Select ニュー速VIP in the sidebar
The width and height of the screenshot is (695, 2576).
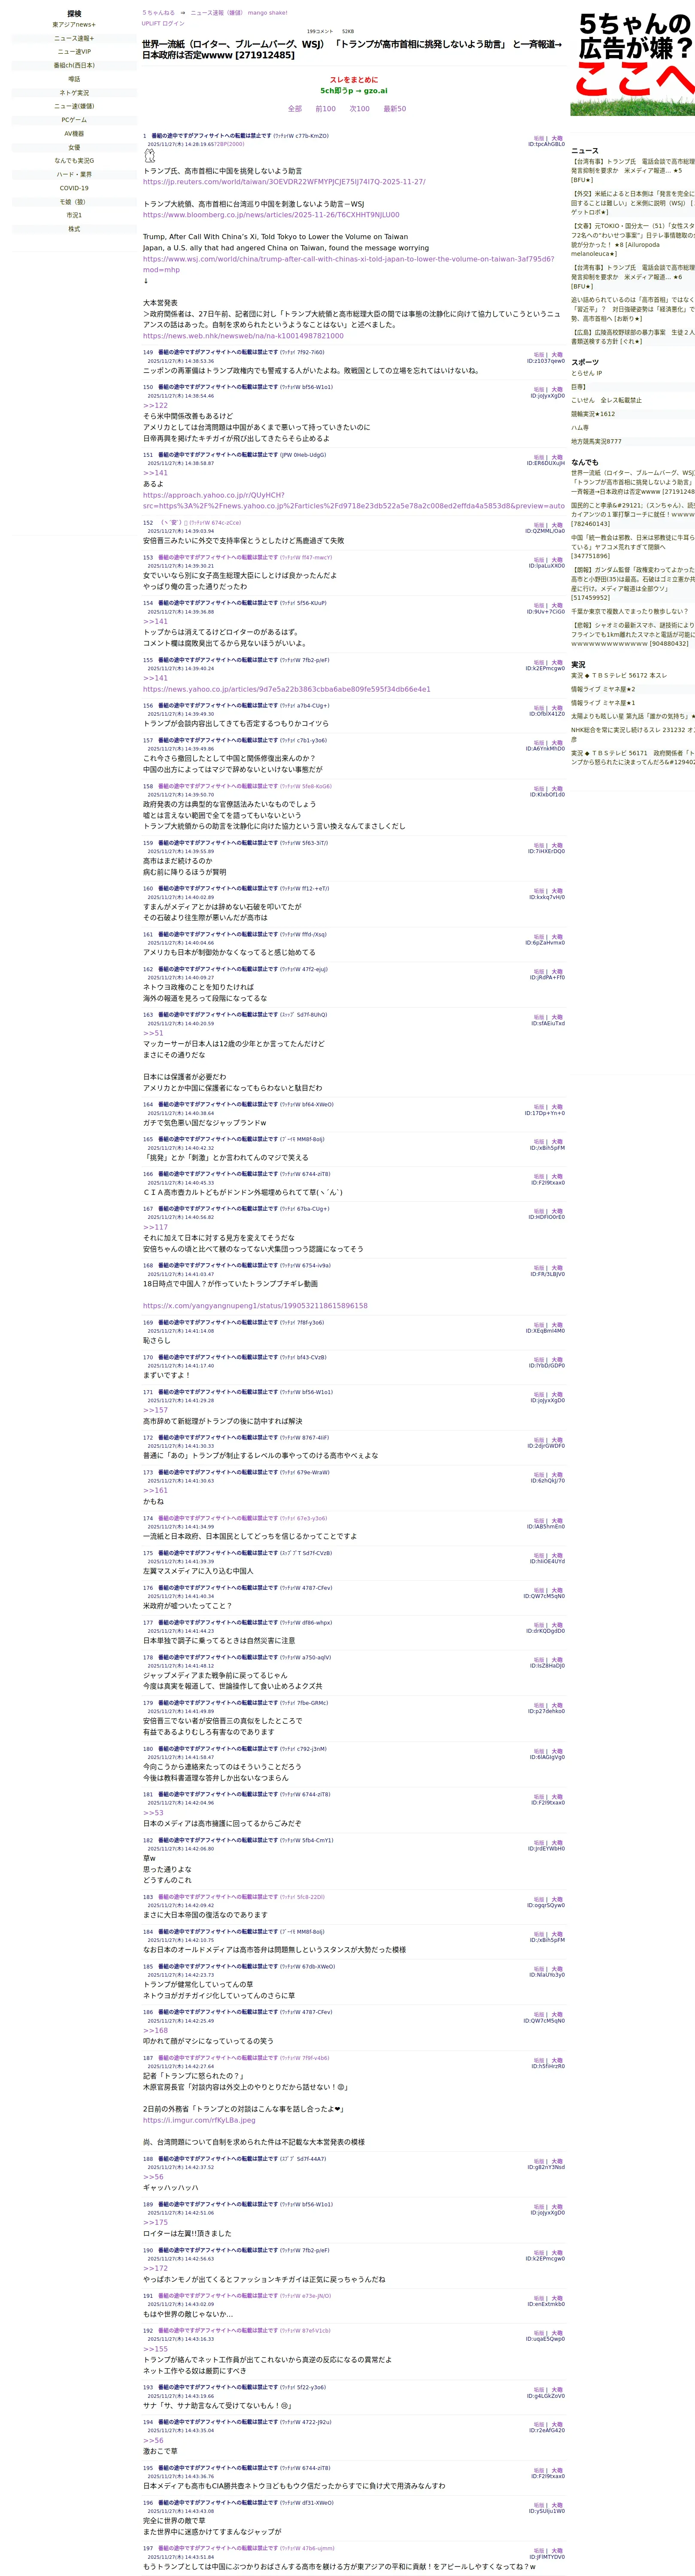74,52
